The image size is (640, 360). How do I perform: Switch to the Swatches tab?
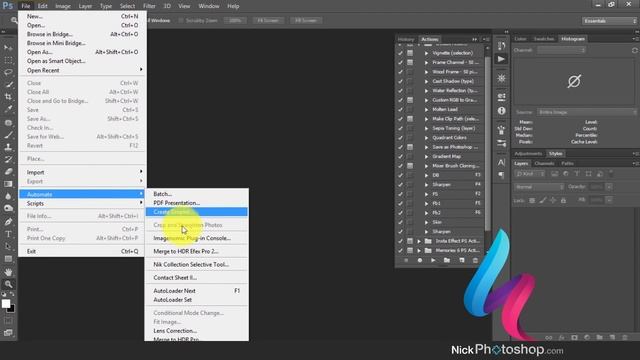point(544,39)
